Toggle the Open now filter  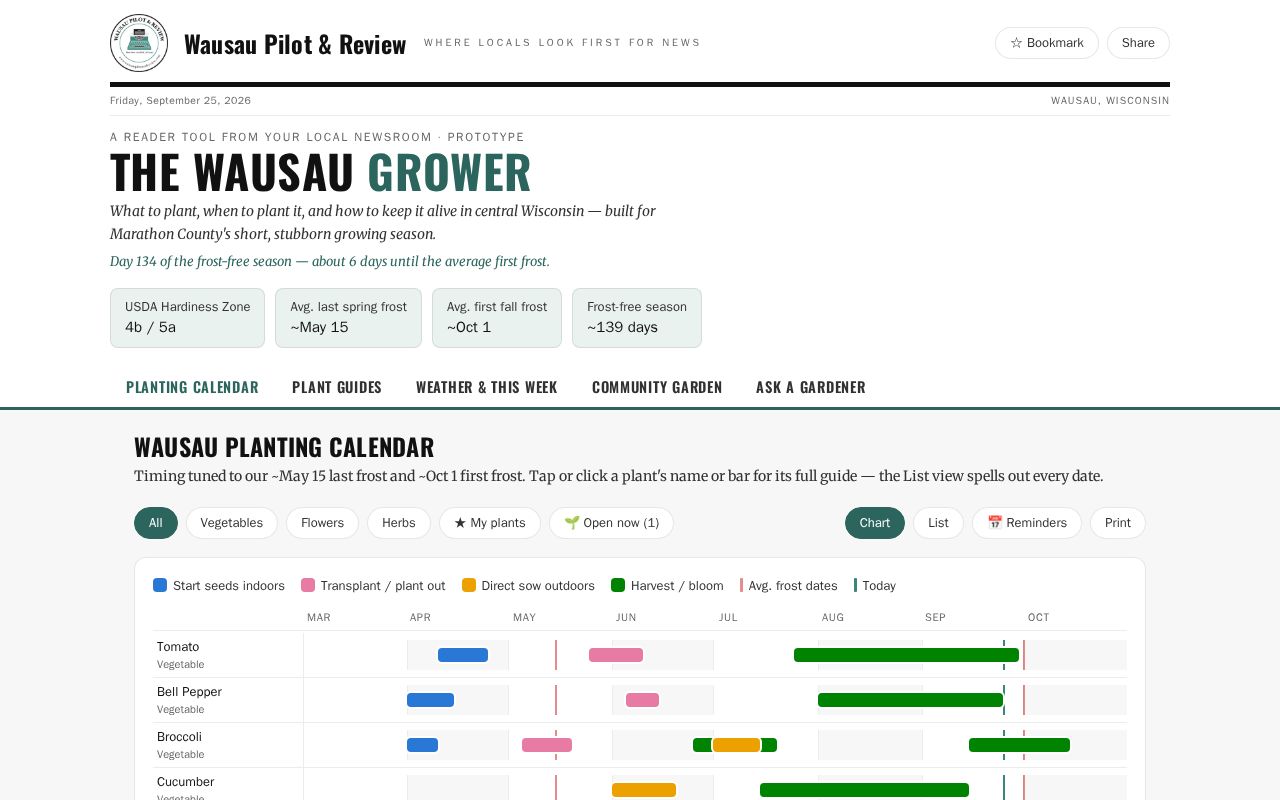(x=611, y=523)
